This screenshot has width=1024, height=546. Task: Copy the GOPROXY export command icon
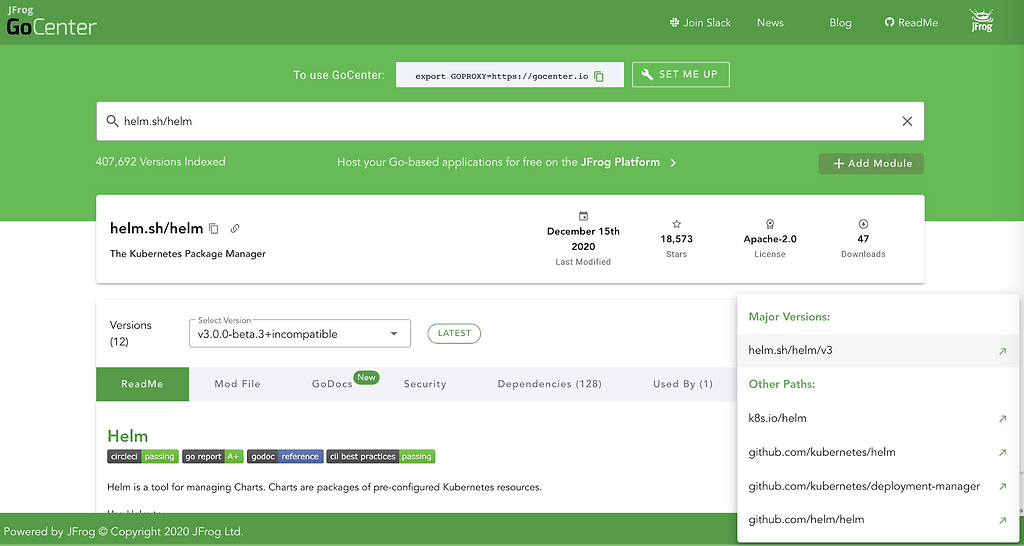pos(599,76)
